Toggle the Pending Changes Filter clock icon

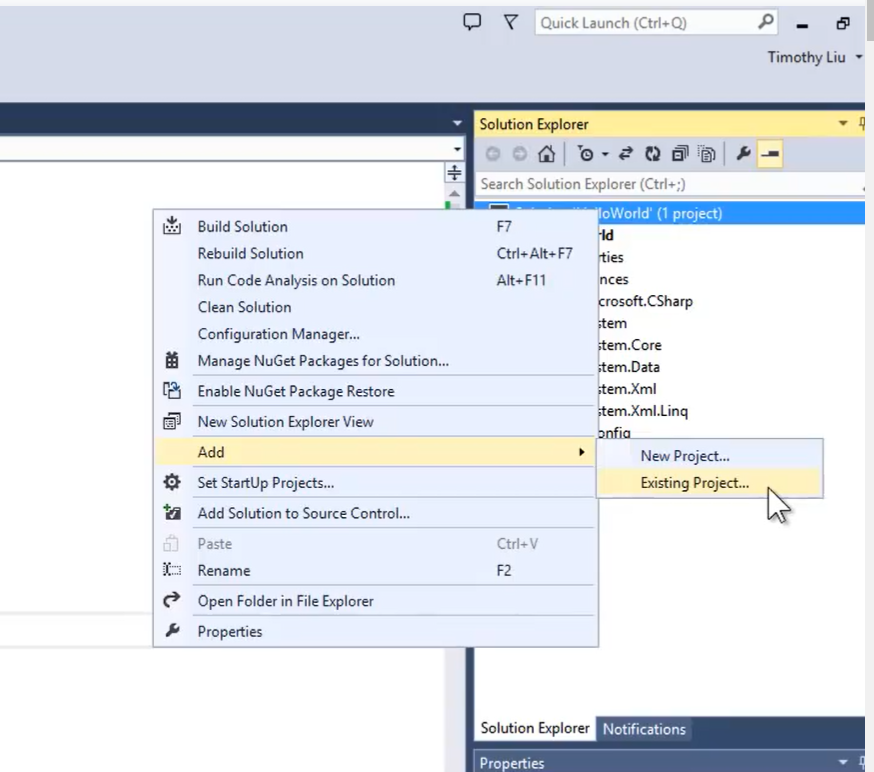coord(586,154)
